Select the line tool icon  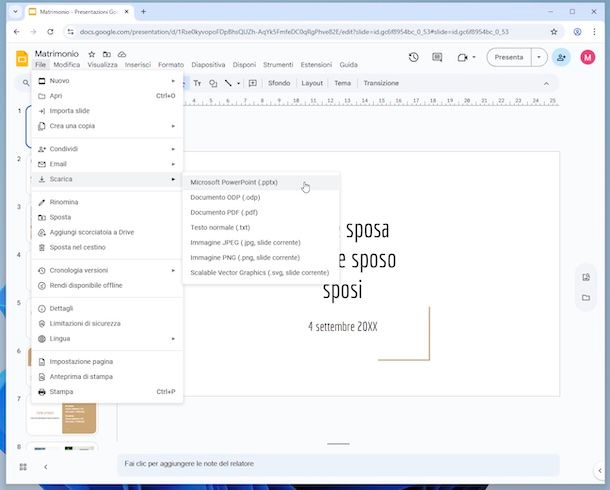click(228, 83)
